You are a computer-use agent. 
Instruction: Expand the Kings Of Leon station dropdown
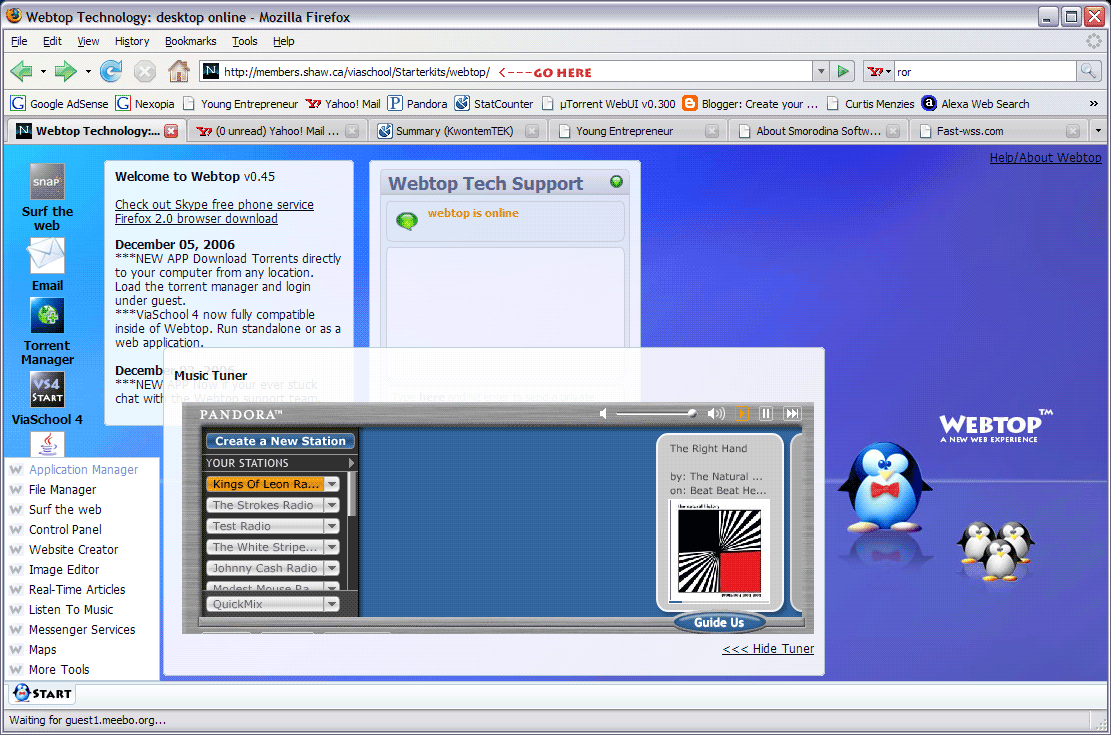coord(333,483)
